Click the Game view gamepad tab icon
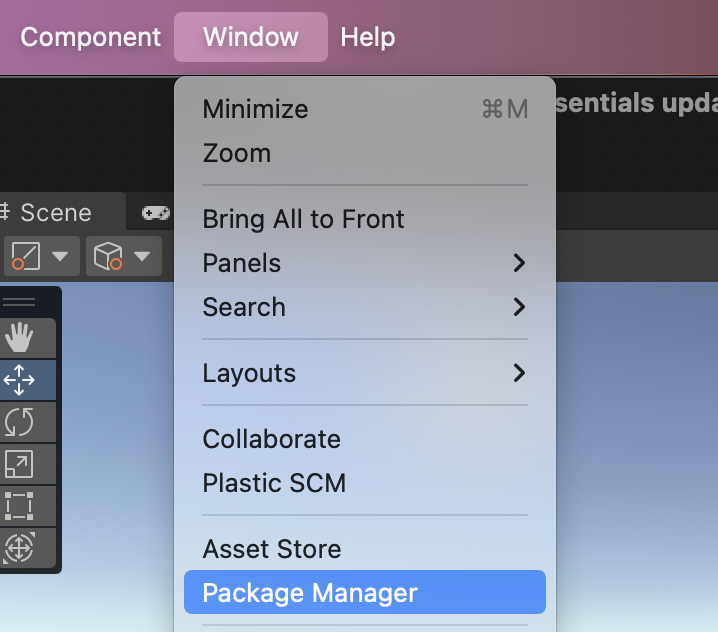718x632 pixels. 155,212
